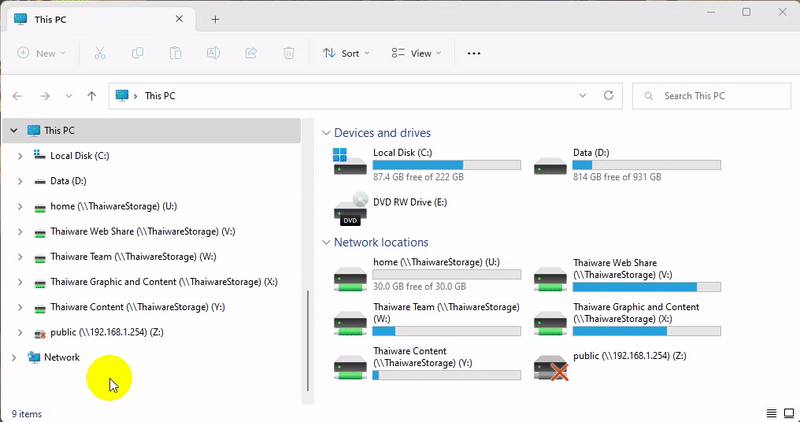Go up one directory level
This screenshot has width=800, height=422.
tap(92, 96)
